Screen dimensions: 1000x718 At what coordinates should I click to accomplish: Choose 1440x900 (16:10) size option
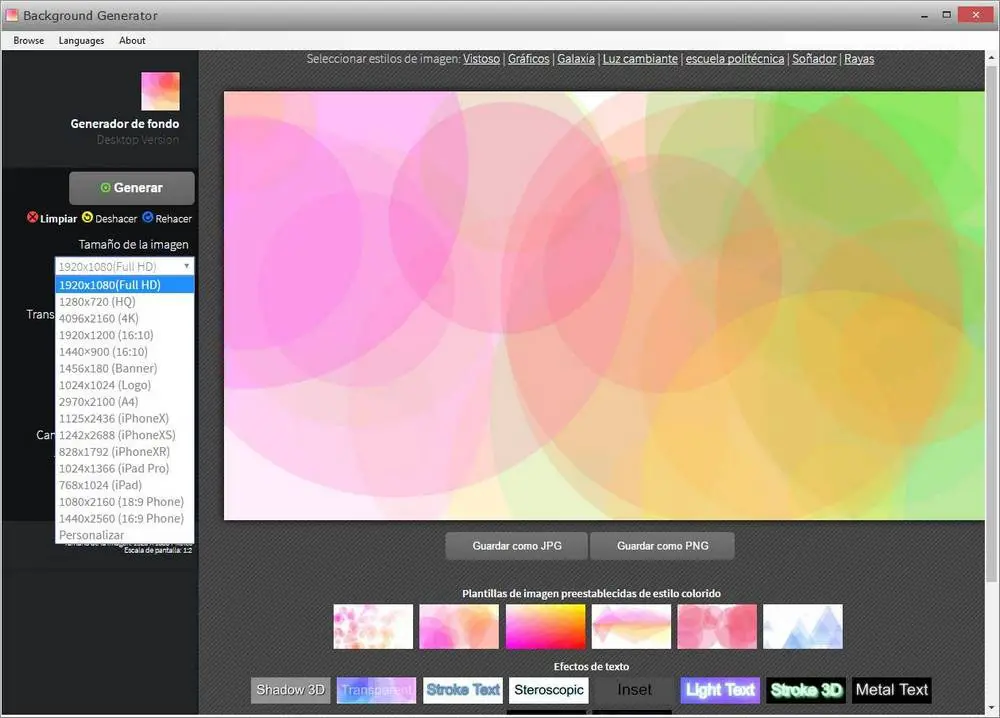tap(124, 351)
